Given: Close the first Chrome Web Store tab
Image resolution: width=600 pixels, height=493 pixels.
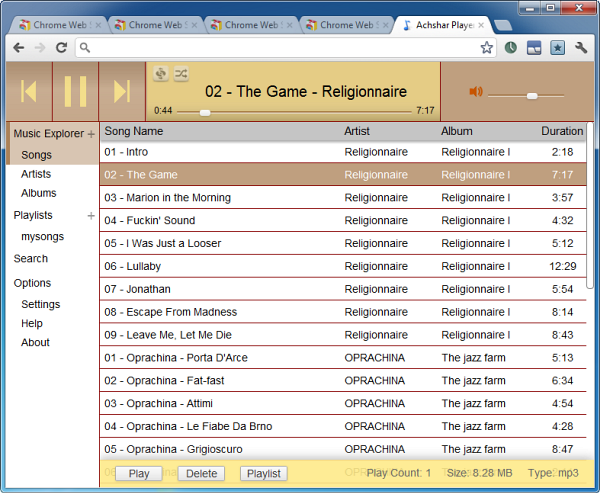Looking at the screenshot, I should [98, 25].
